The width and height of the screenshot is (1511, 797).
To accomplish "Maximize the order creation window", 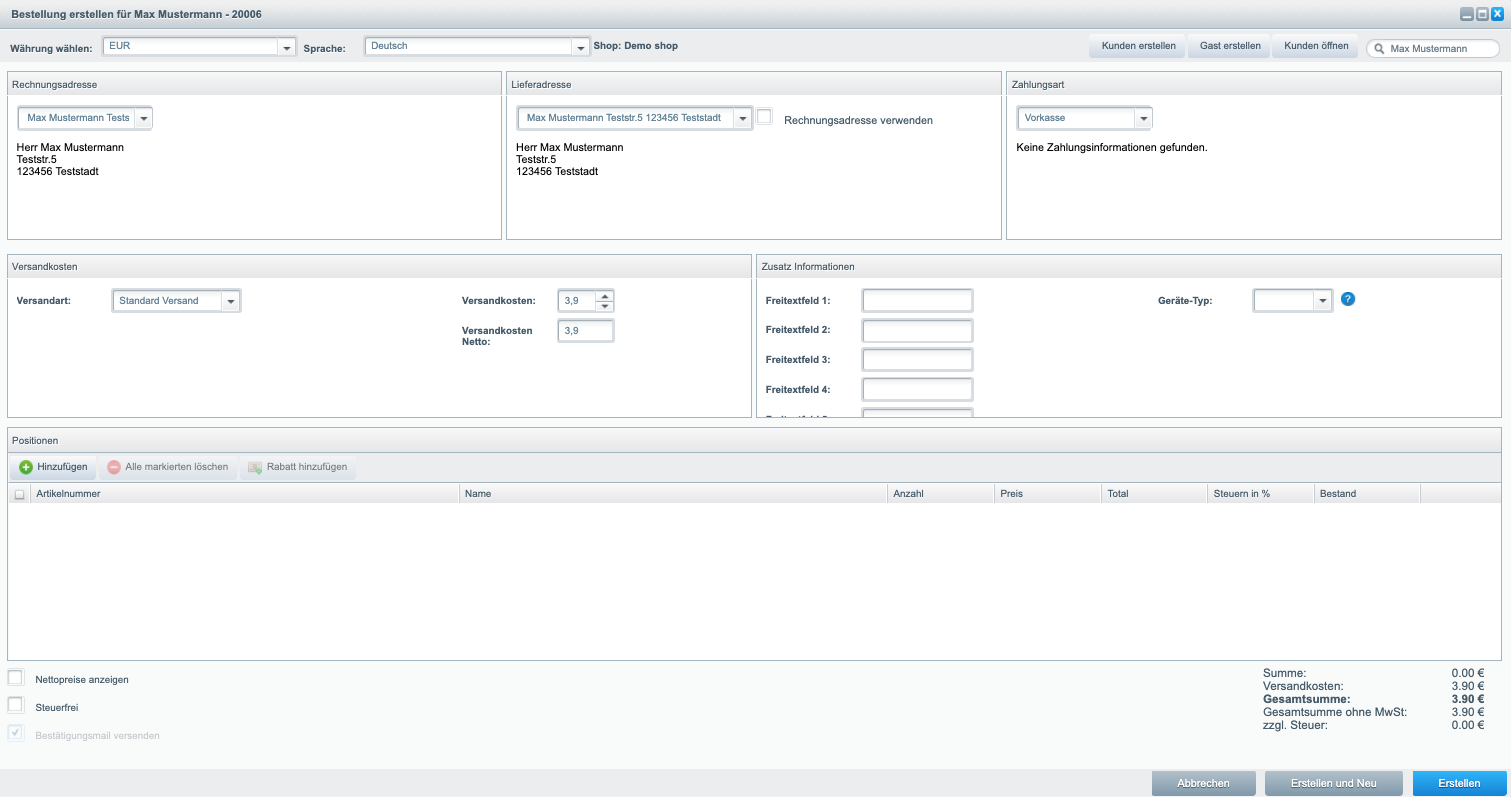I will [x=1482, y=15].
